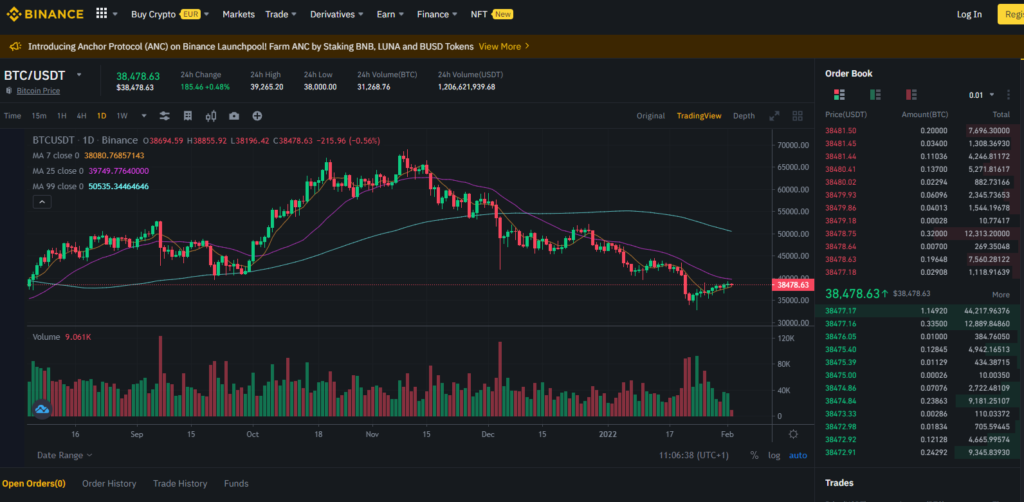Screen dimensions: 1024x502
Task: Click the sell order priced 38478.75
Action: click(x=918, y=233)
